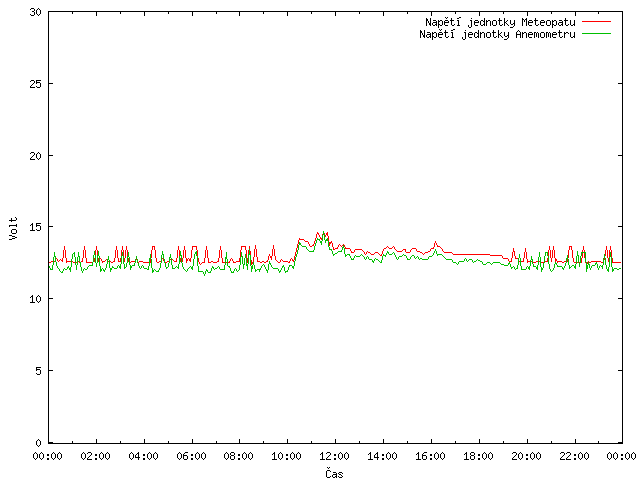The height and width of the screenshot is (480, 640).
Task: Click the legend entry 'Napětí jednotky Anemometru'
Action: tap(497, 34)
